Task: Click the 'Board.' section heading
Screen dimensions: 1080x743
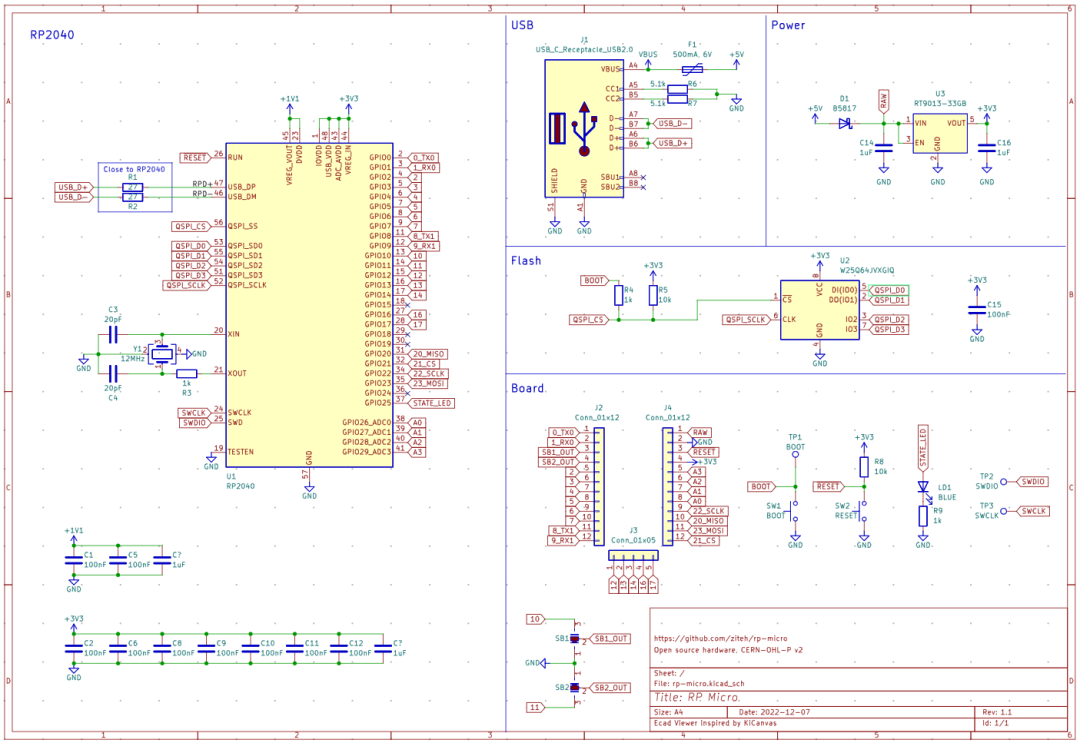Action: [528, 388]
